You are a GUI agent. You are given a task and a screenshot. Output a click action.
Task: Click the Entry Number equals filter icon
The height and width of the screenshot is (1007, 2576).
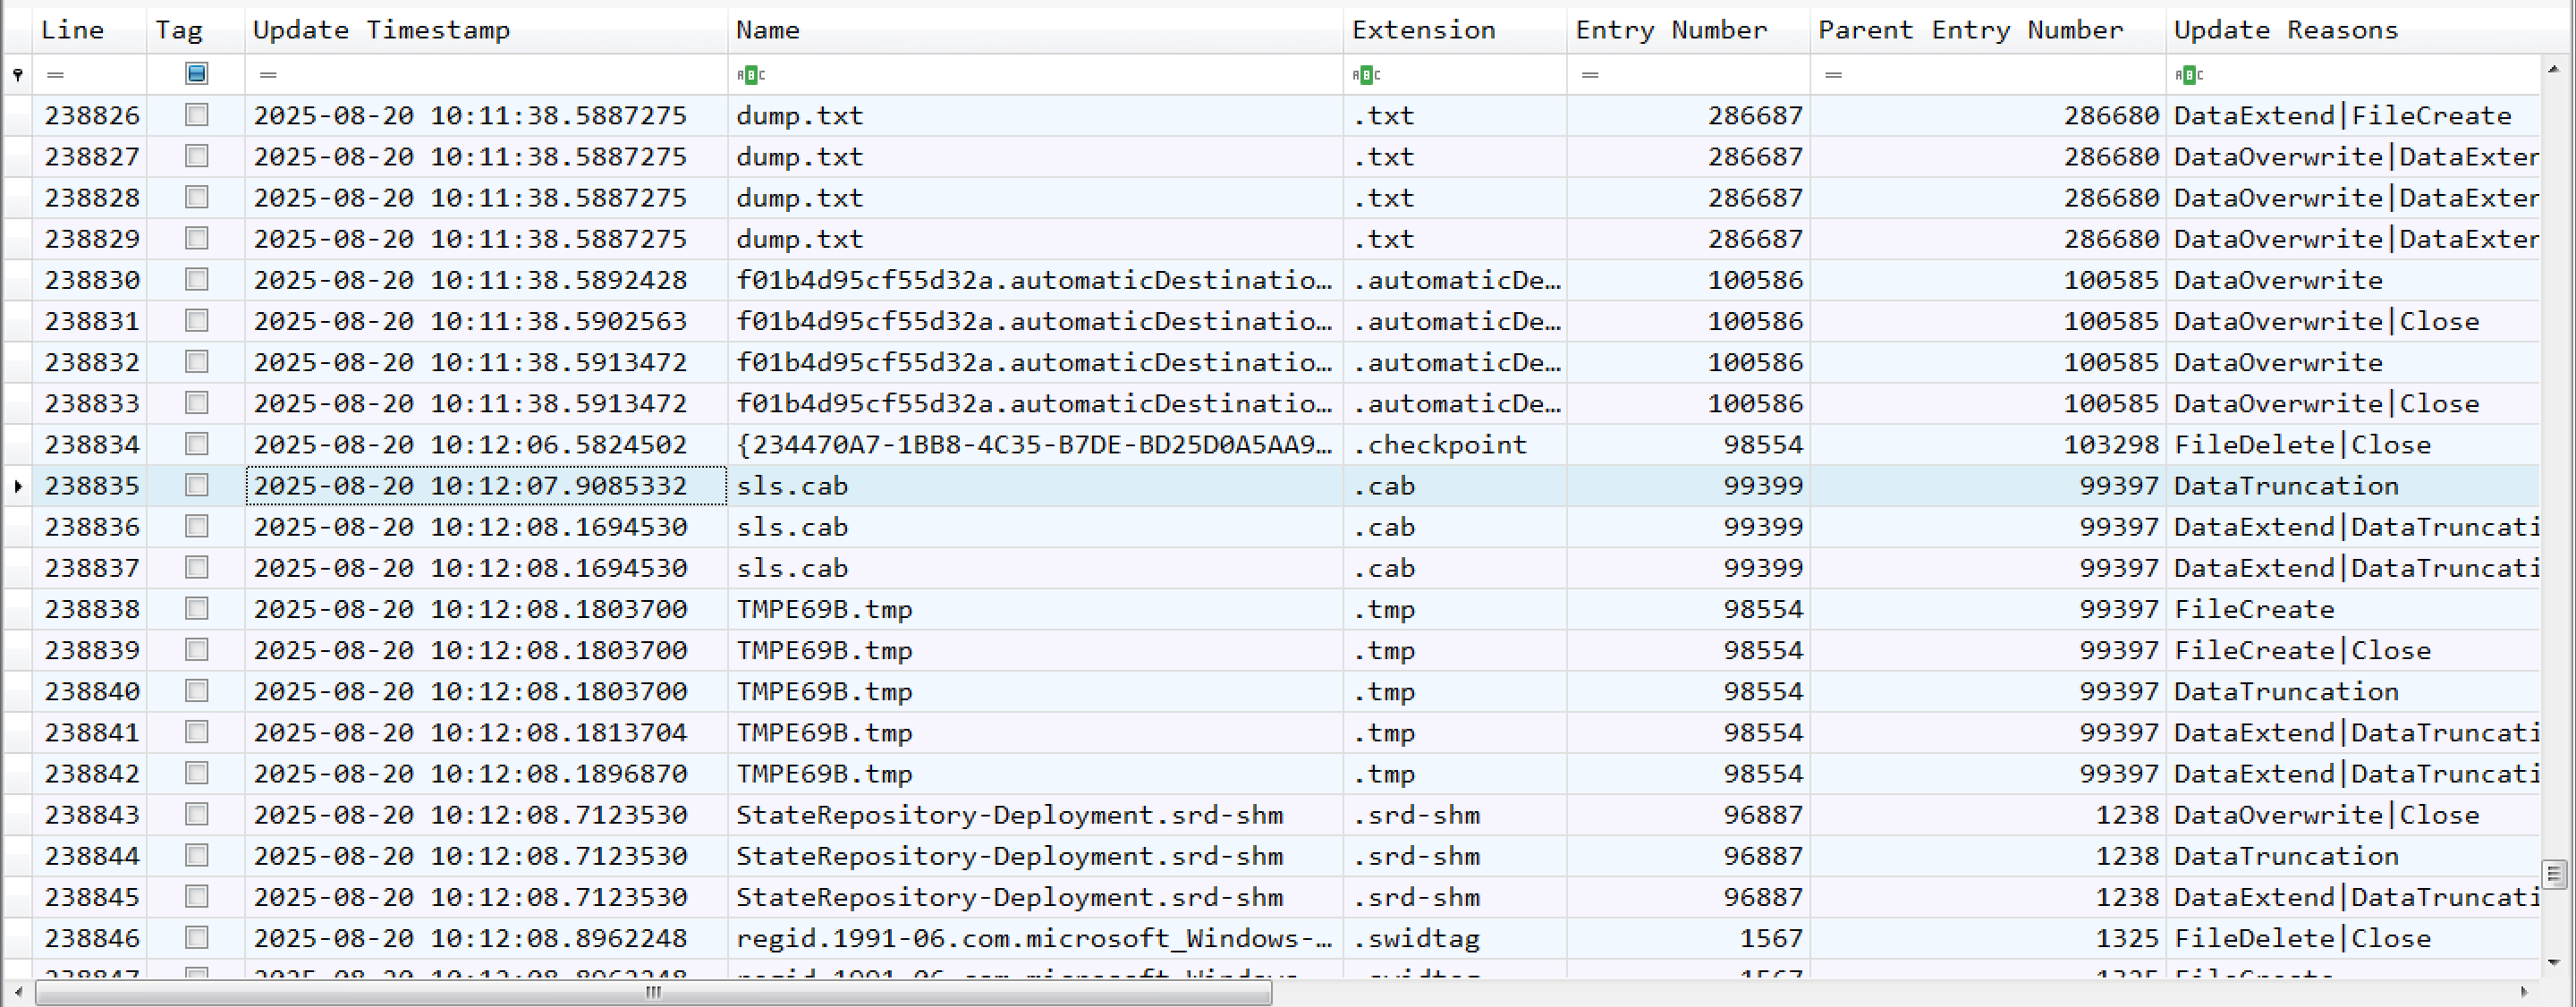tap(1590, 75)
